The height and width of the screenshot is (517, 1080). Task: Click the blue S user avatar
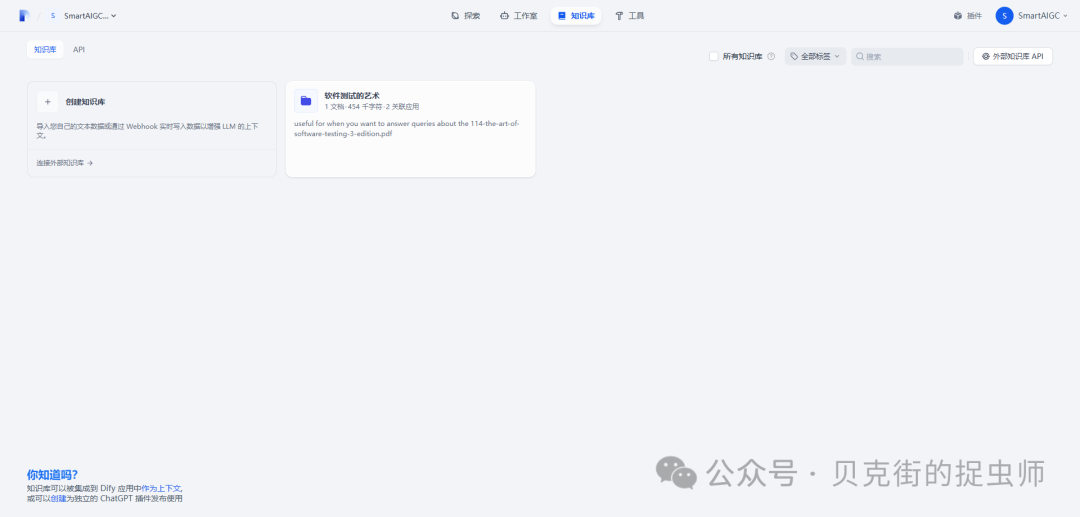tap(1004, 15)
